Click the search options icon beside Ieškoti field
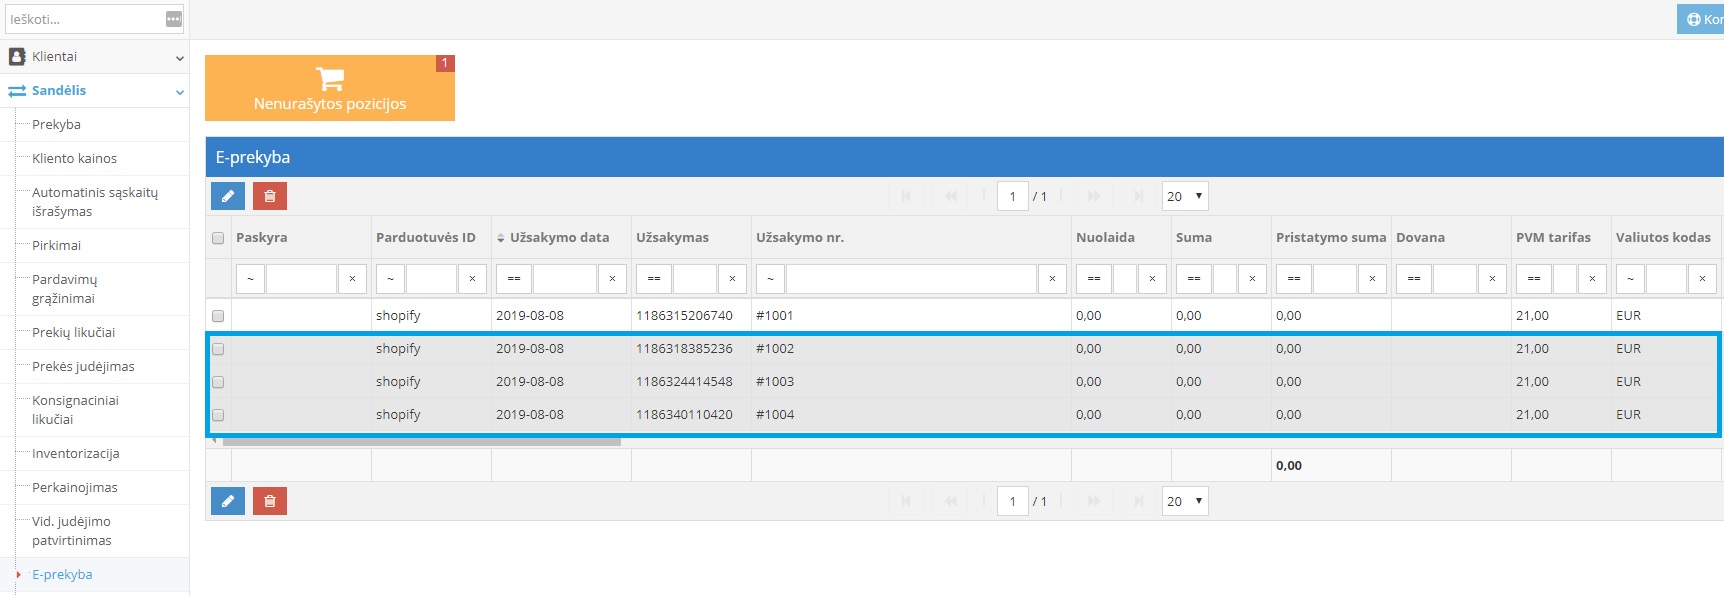Screen dimensions: 1724x596 tap(174, 19)
